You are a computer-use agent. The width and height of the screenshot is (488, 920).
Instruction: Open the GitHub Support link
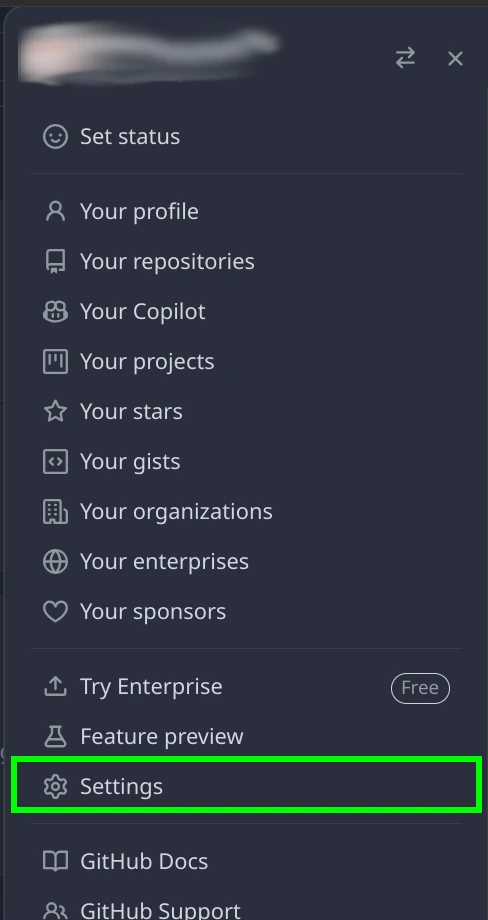click(160, 910)
